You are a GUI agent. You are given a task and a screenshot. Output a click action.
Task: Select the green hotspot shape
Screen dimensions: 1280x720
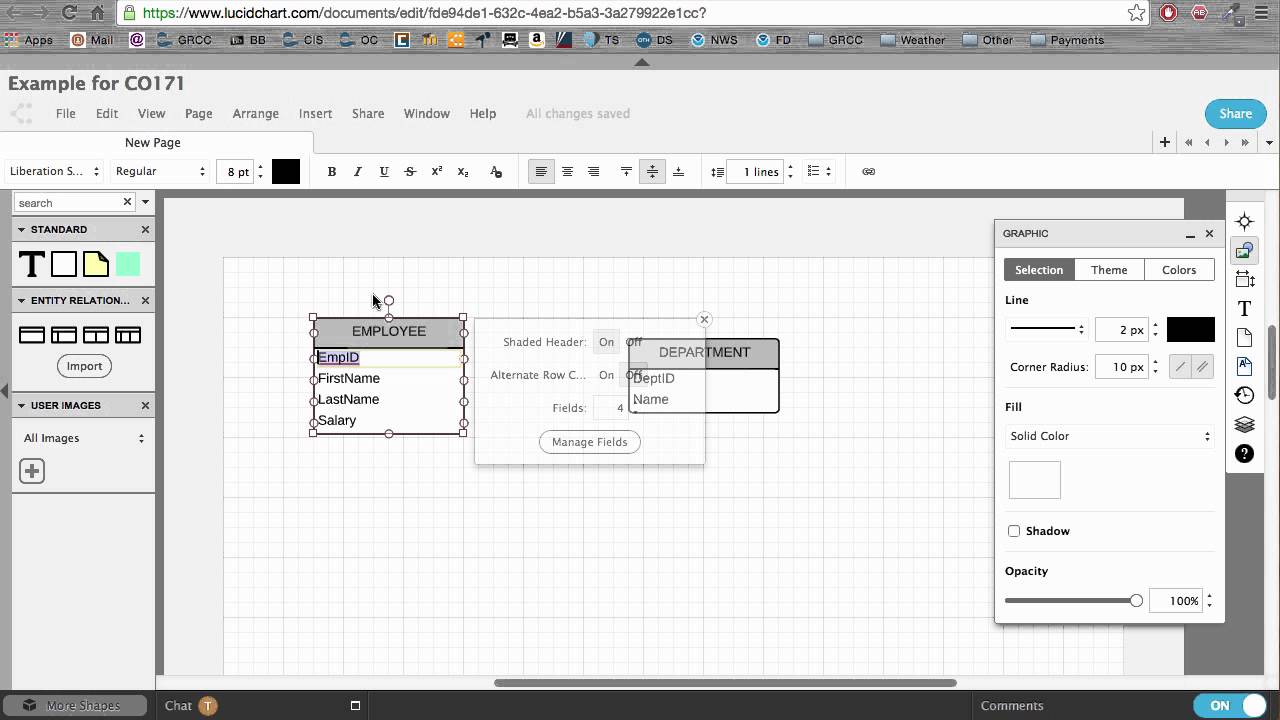128,264
